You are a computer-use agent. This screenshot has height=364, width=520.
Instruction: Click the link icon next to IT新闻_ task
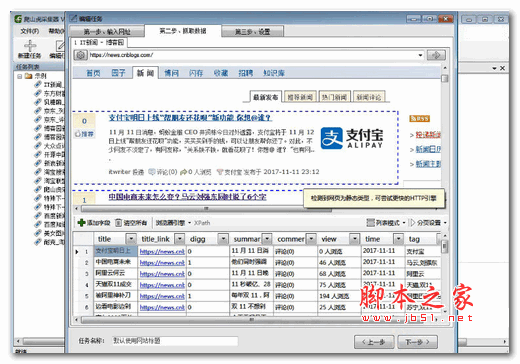38,85
